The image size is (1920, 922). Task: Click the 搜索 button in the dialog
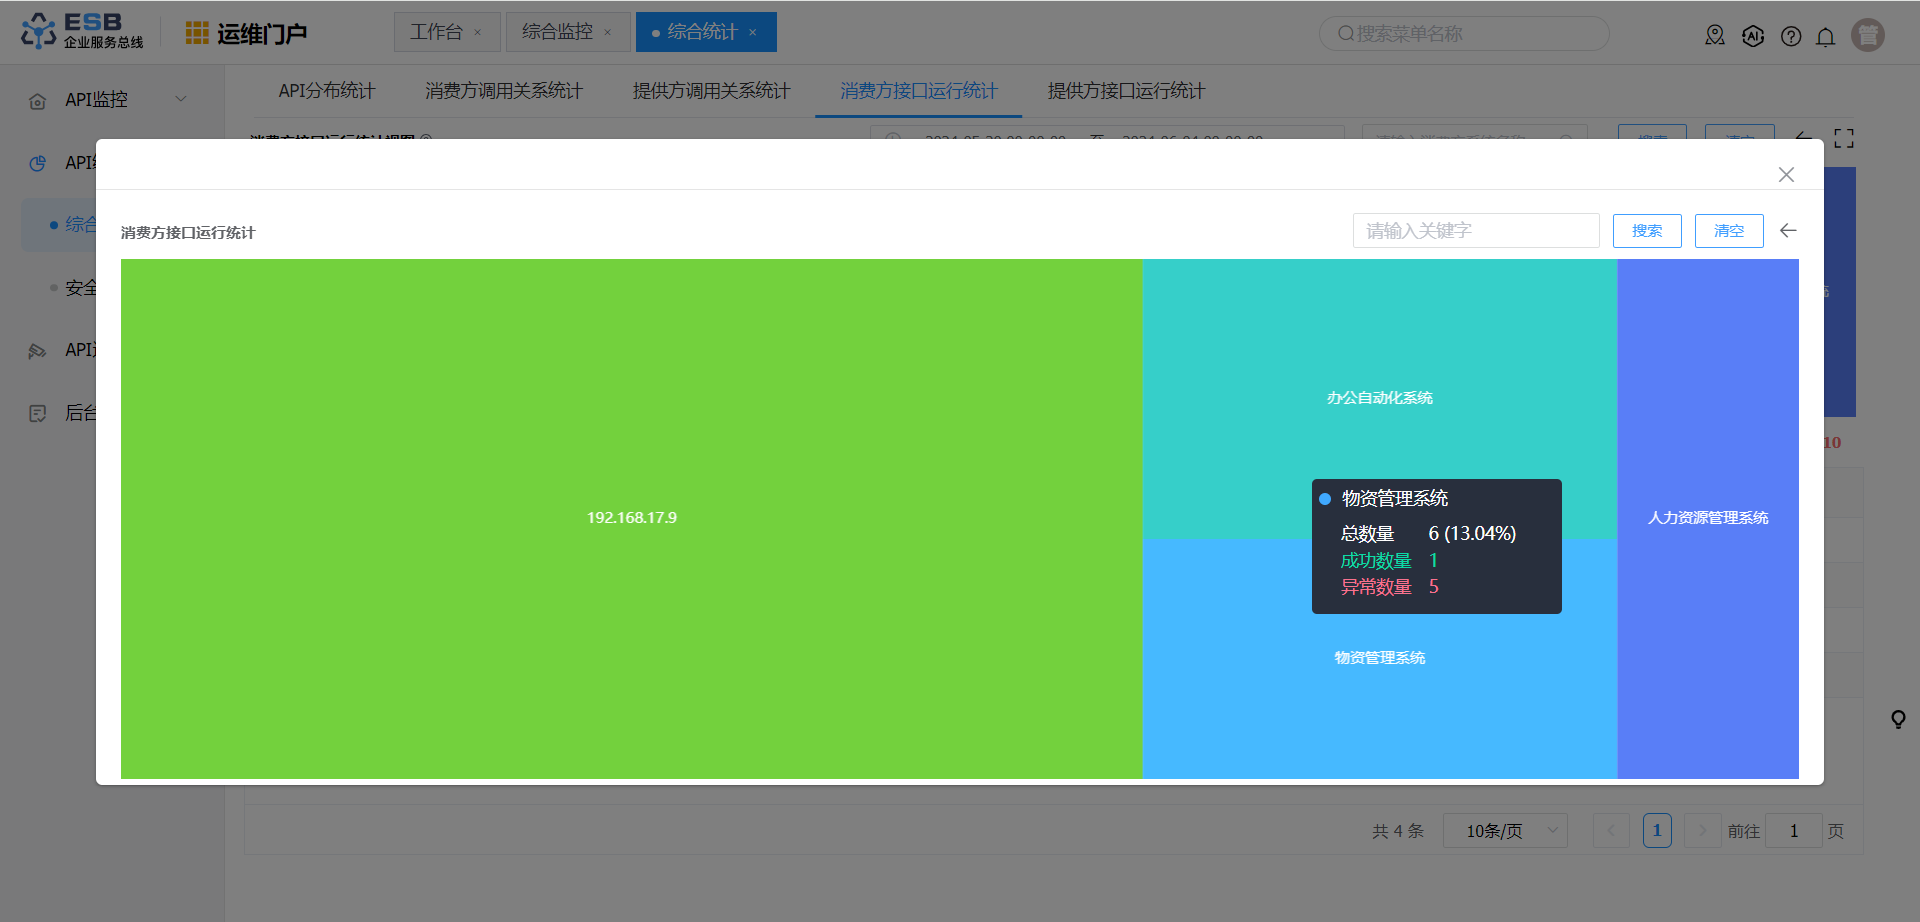pyautogui.click(x=1646, y=231)
